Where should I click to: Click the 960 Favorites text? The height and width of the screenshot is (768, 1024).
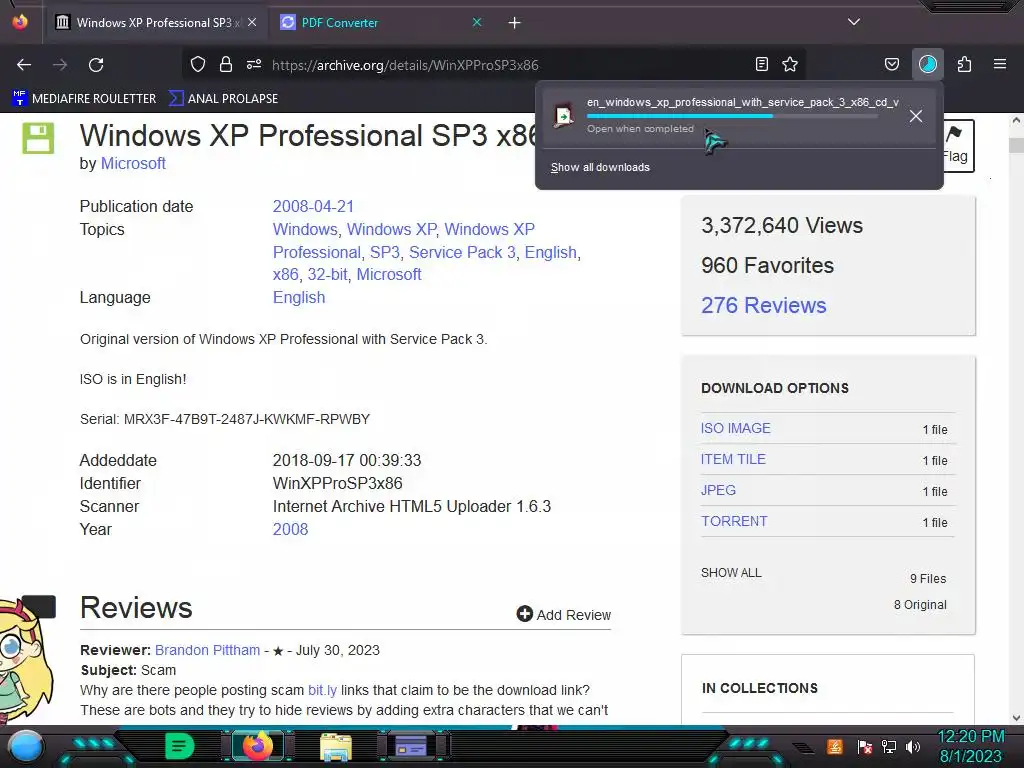(767, 265)
